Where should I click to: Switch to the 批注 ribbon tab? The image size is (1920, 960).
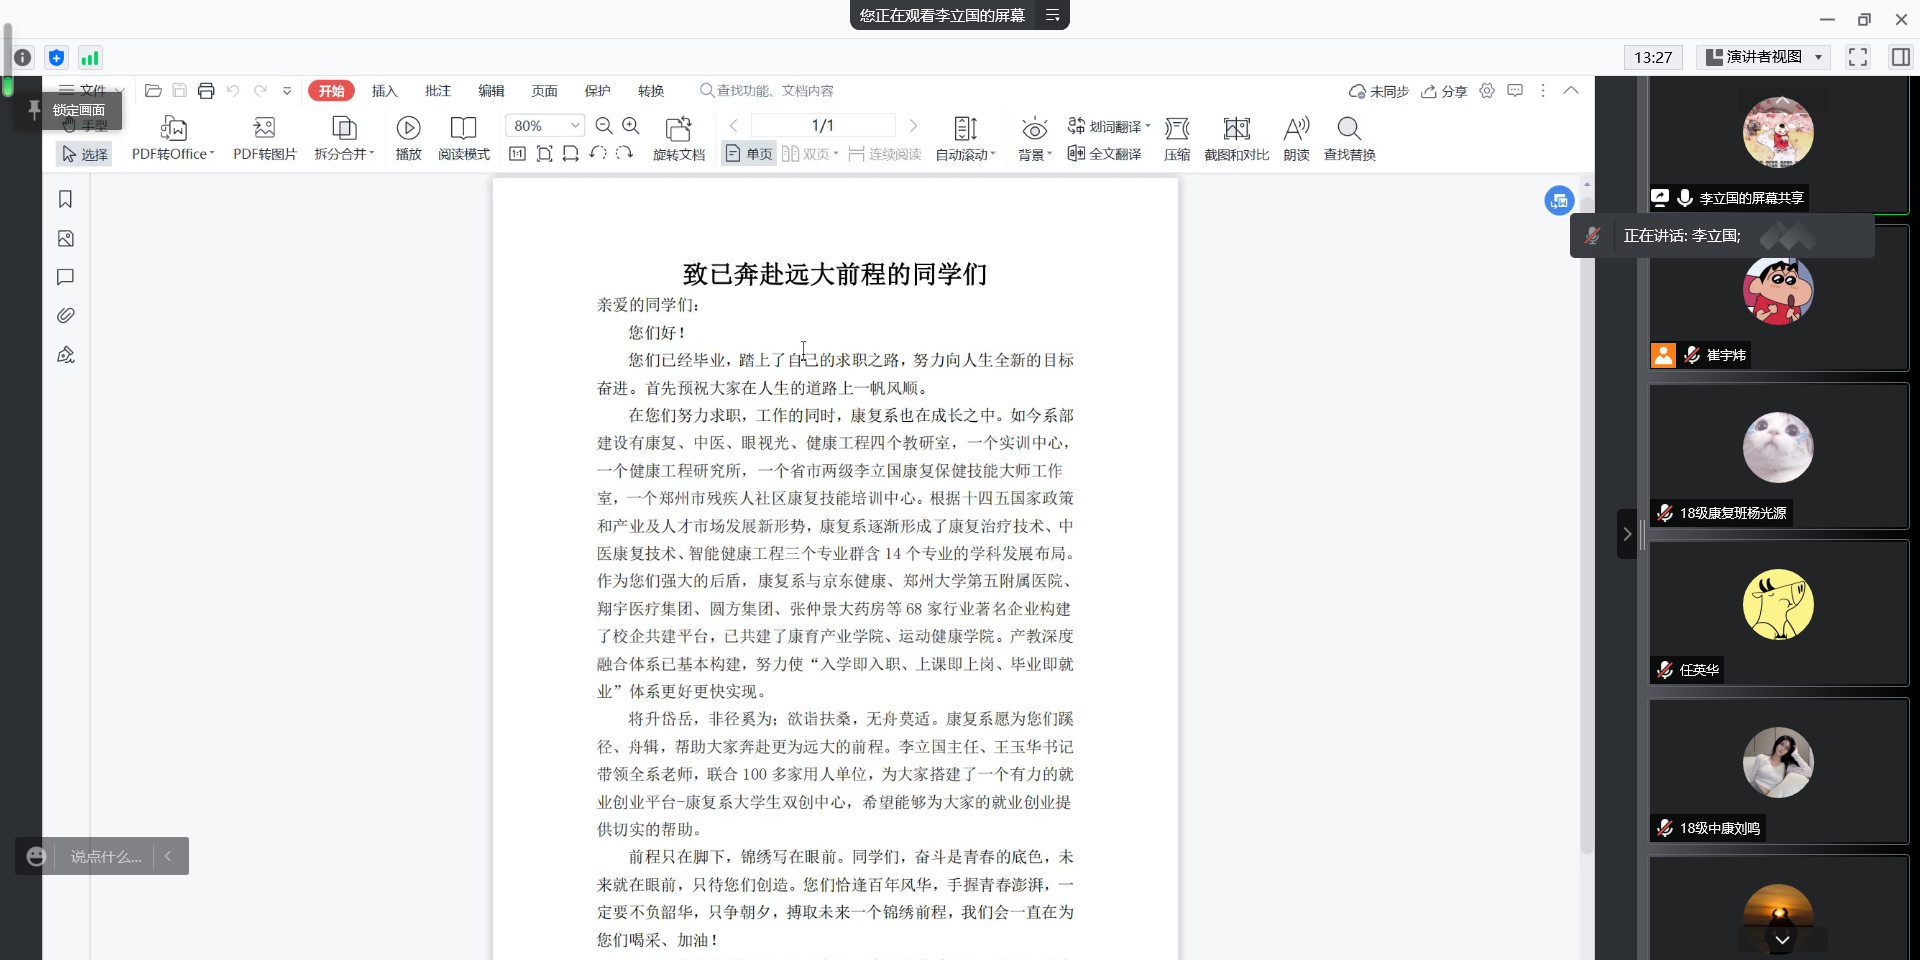coord(438,91)
